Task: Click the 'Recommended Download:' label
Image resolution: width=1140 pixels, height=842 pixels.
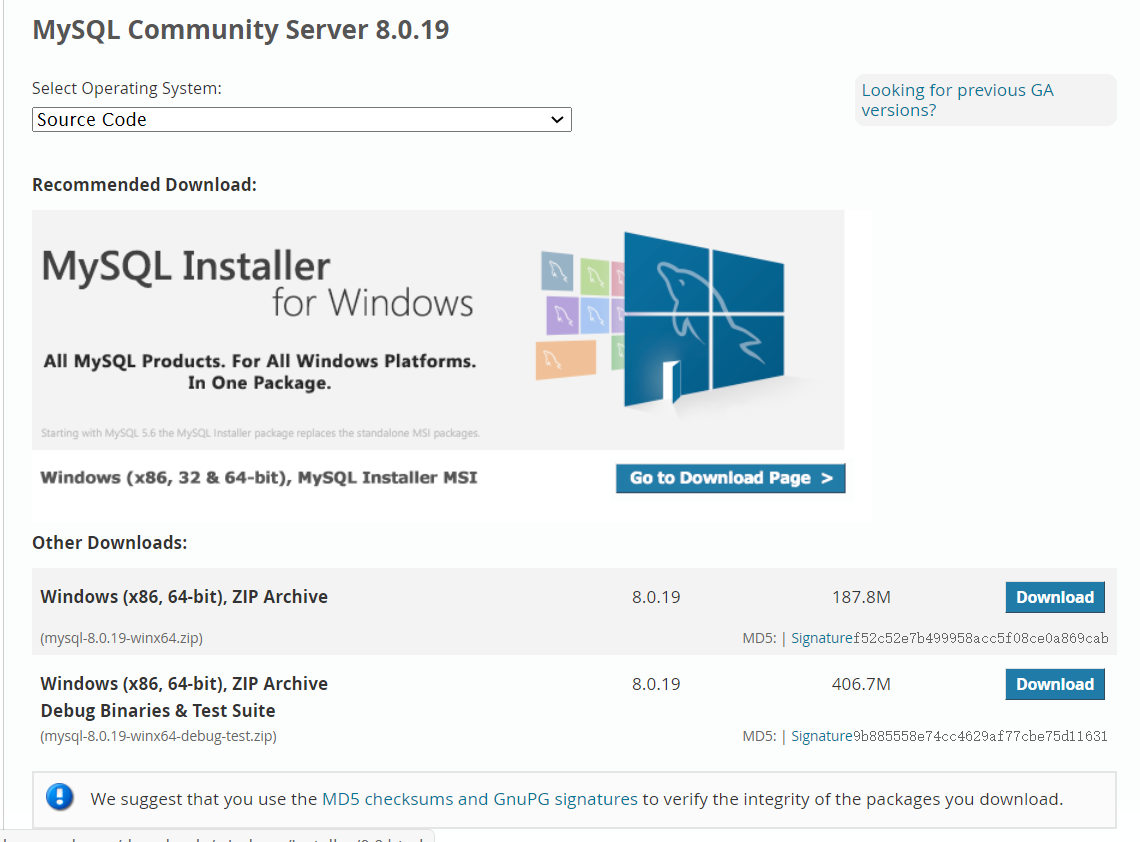Action: coord(144,185)
